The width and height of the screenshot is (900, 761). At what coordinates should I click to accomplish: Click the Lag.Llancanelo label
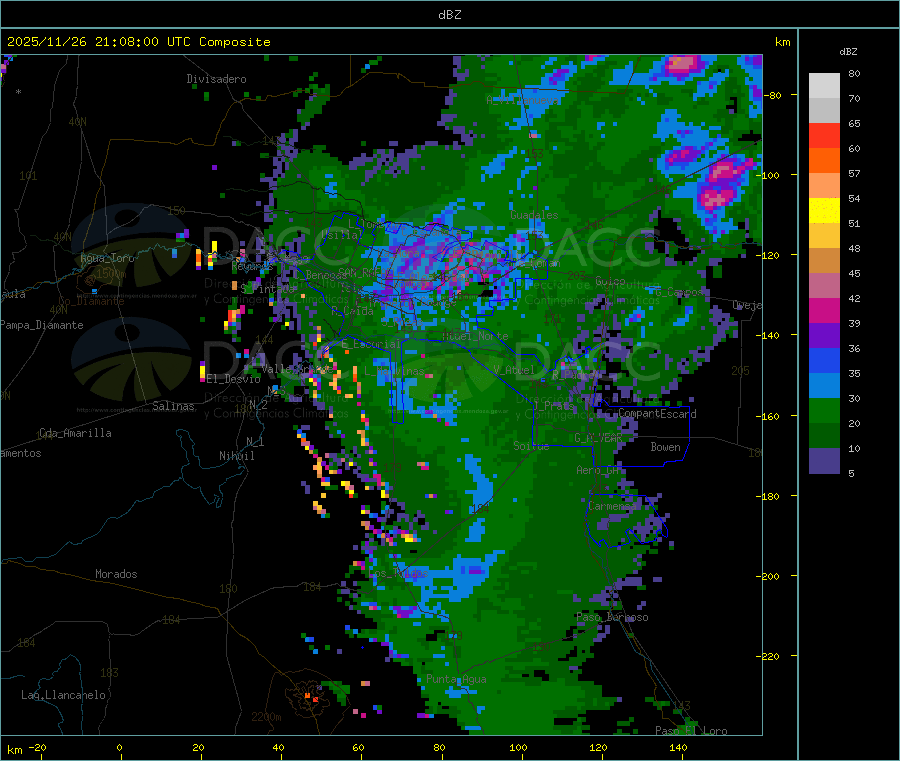click(63, 695)
